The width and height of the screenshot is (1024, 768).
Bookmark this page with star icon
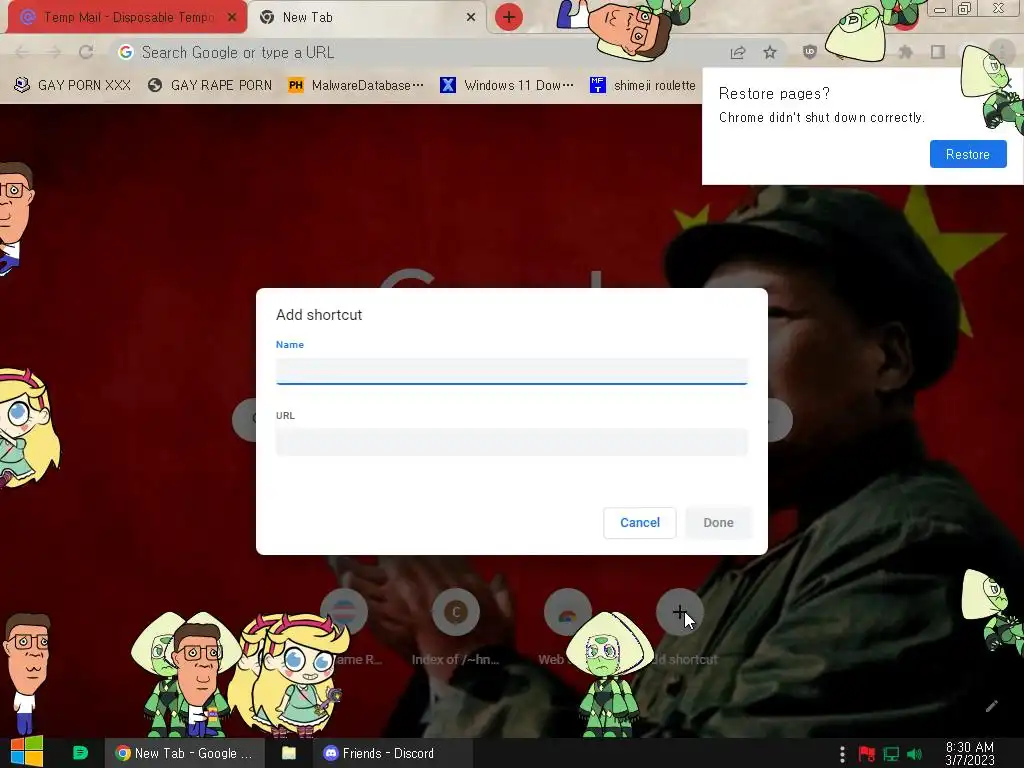click(770, 52)
